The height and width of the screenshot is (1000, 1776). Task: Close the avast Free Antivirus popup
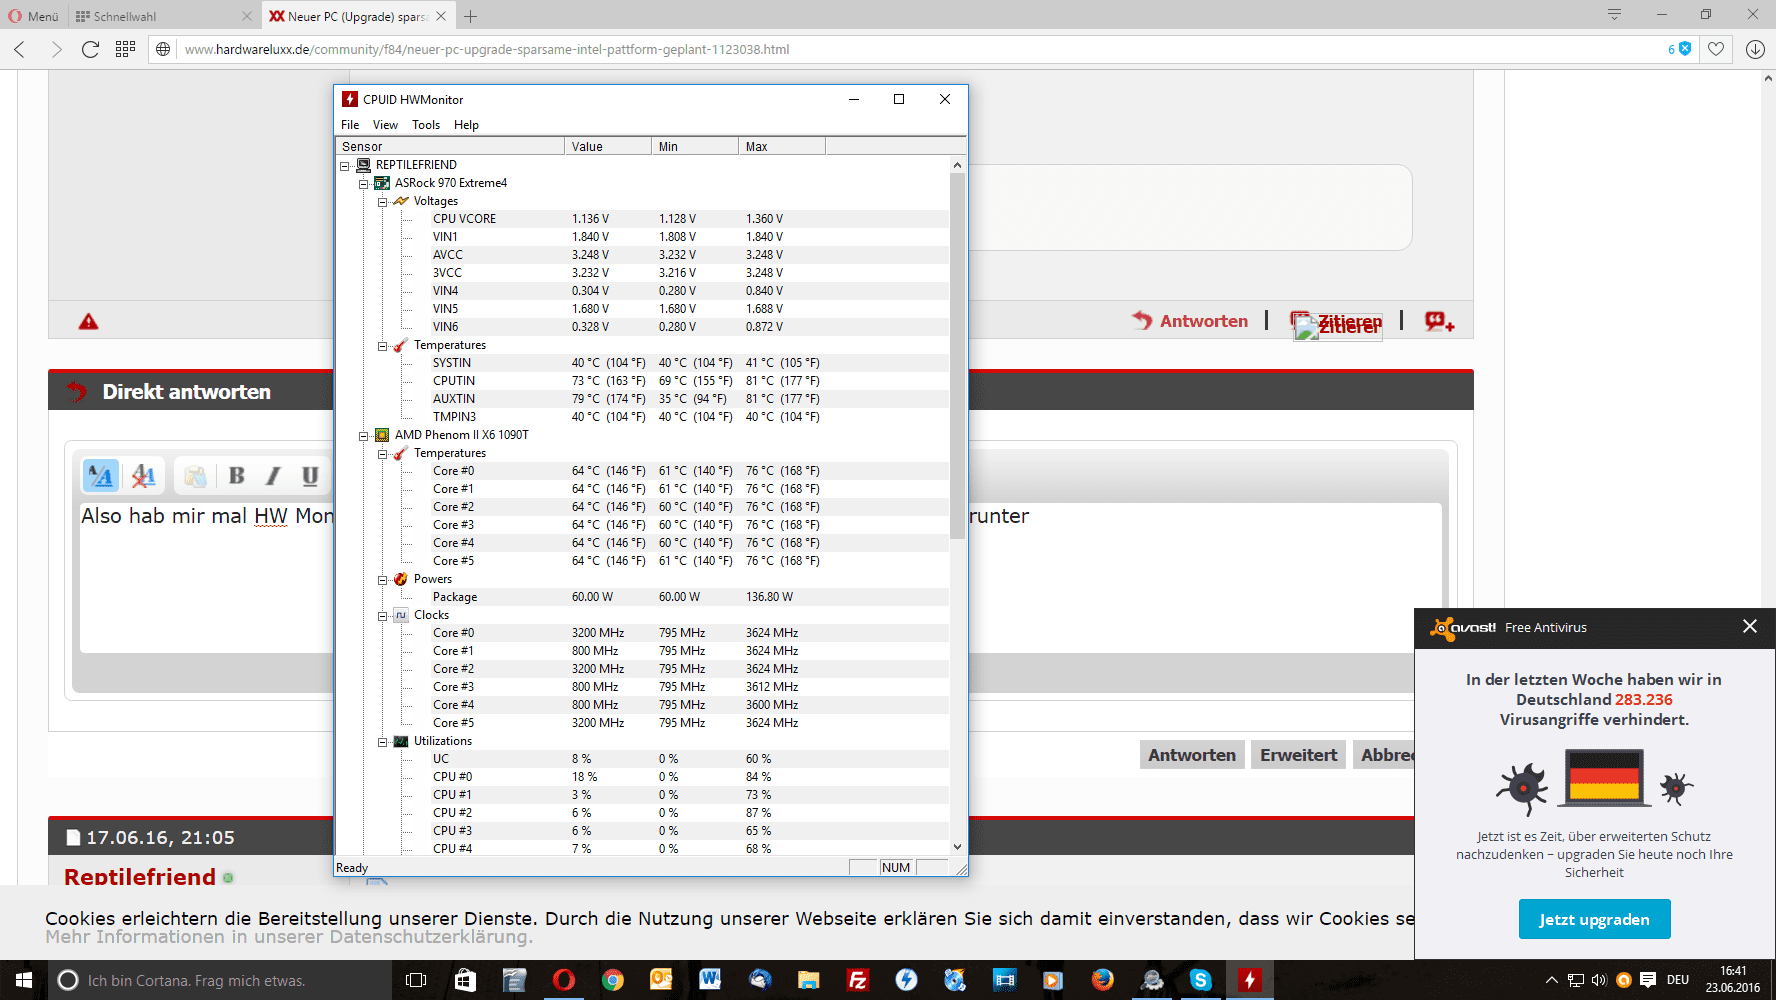point(1749,626)
